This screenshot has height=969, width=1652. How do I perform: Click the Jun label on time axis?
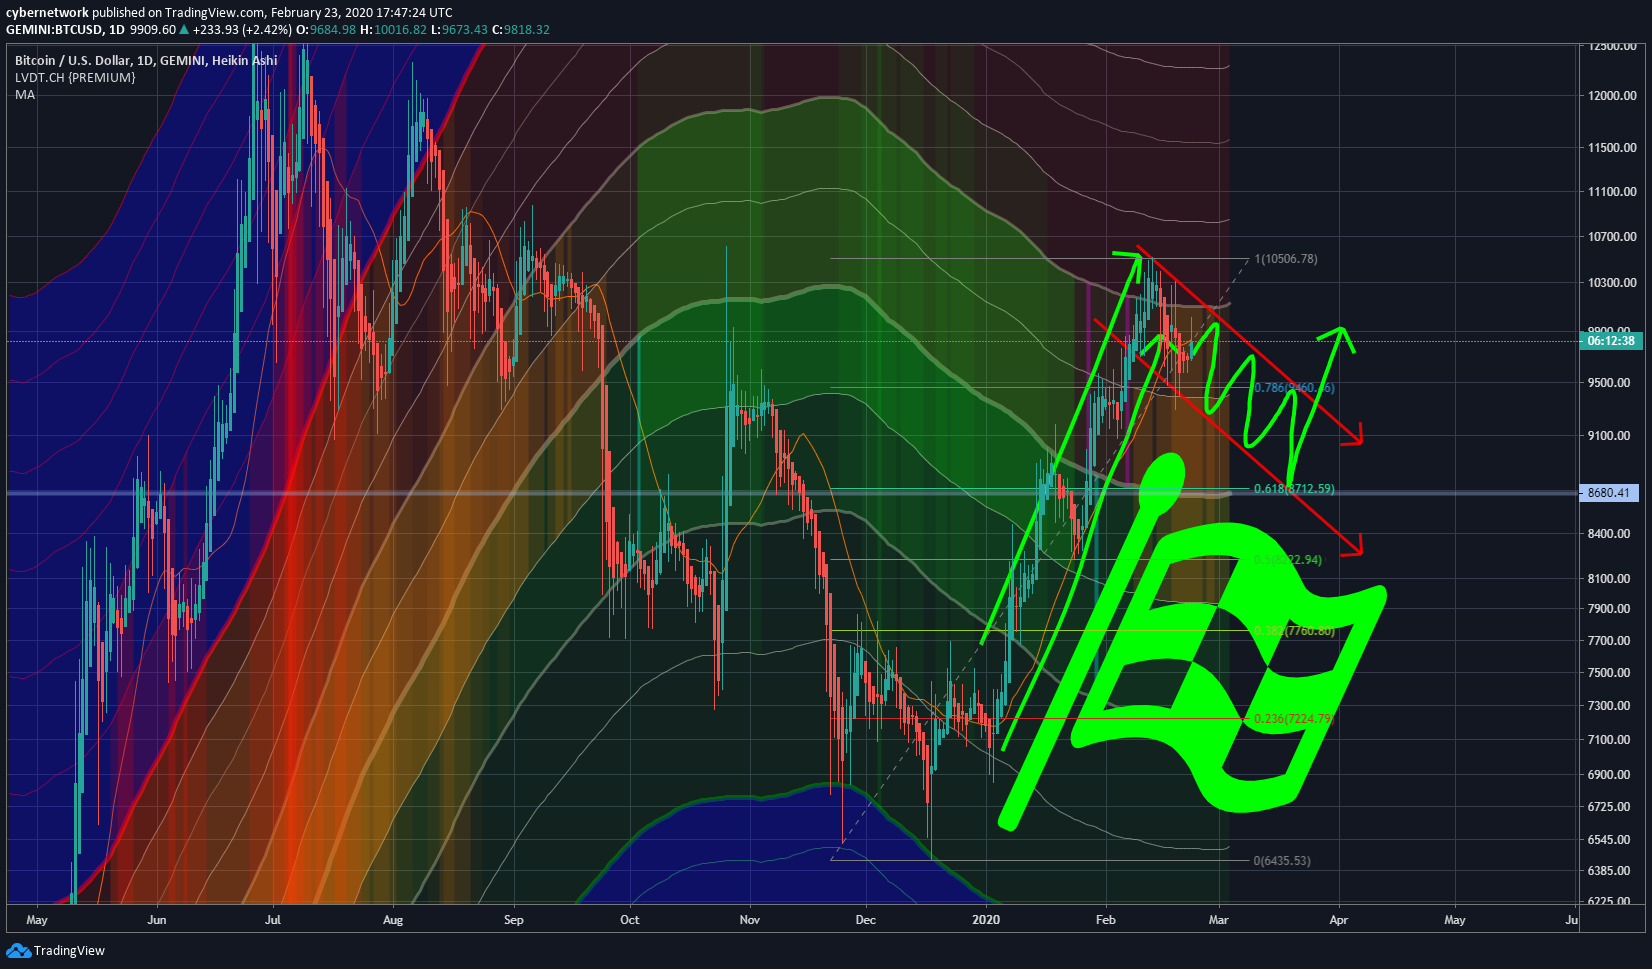157,919
